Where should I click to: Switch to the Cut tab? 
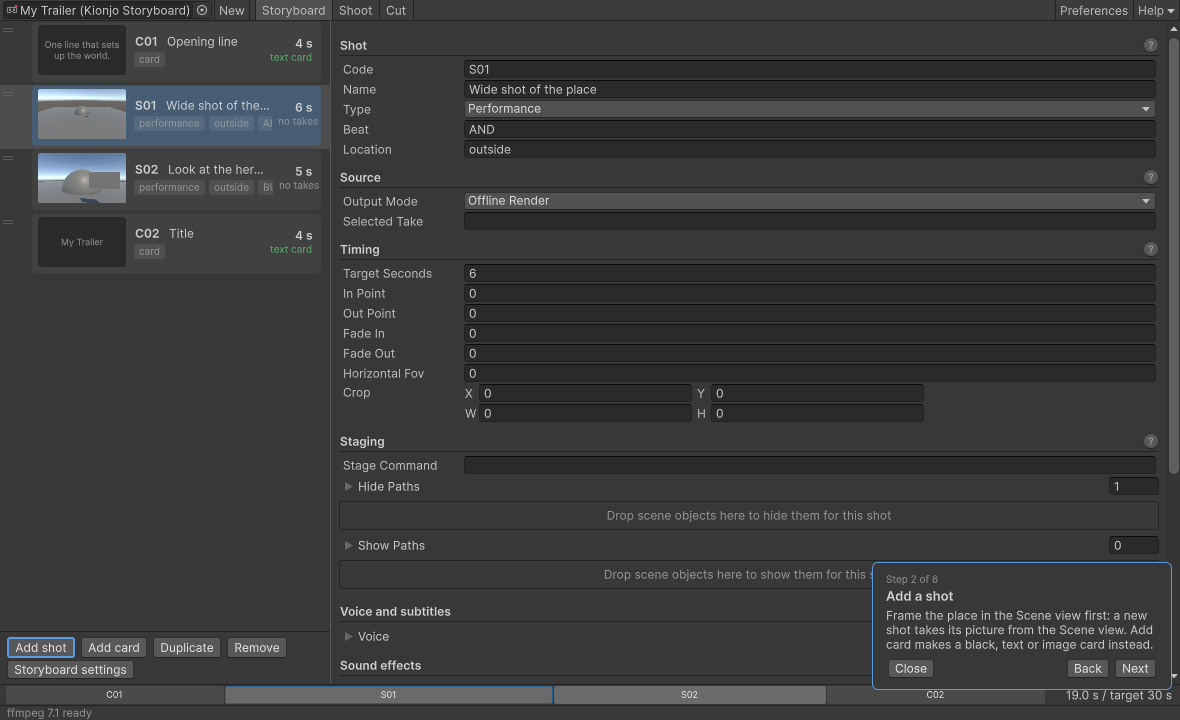click(396, 11)
